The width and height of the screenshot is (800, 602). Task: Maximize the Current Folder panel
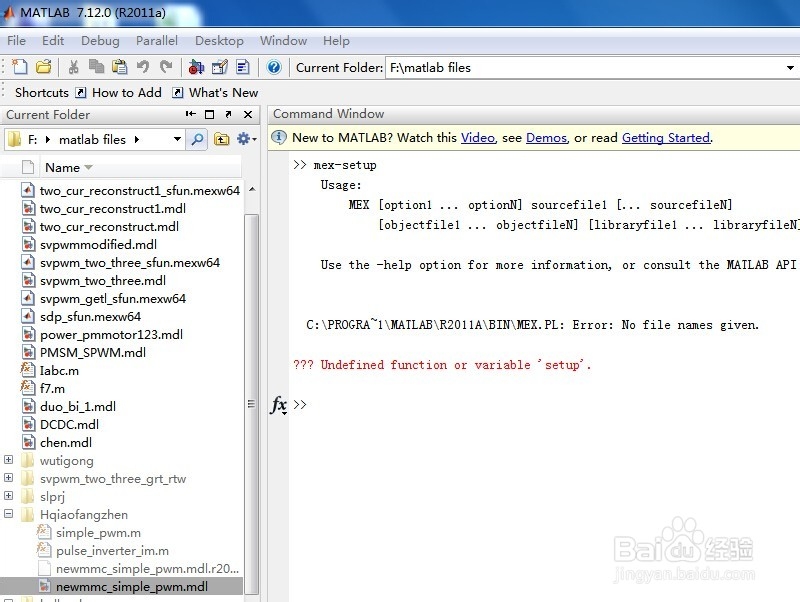click(209, 114)
